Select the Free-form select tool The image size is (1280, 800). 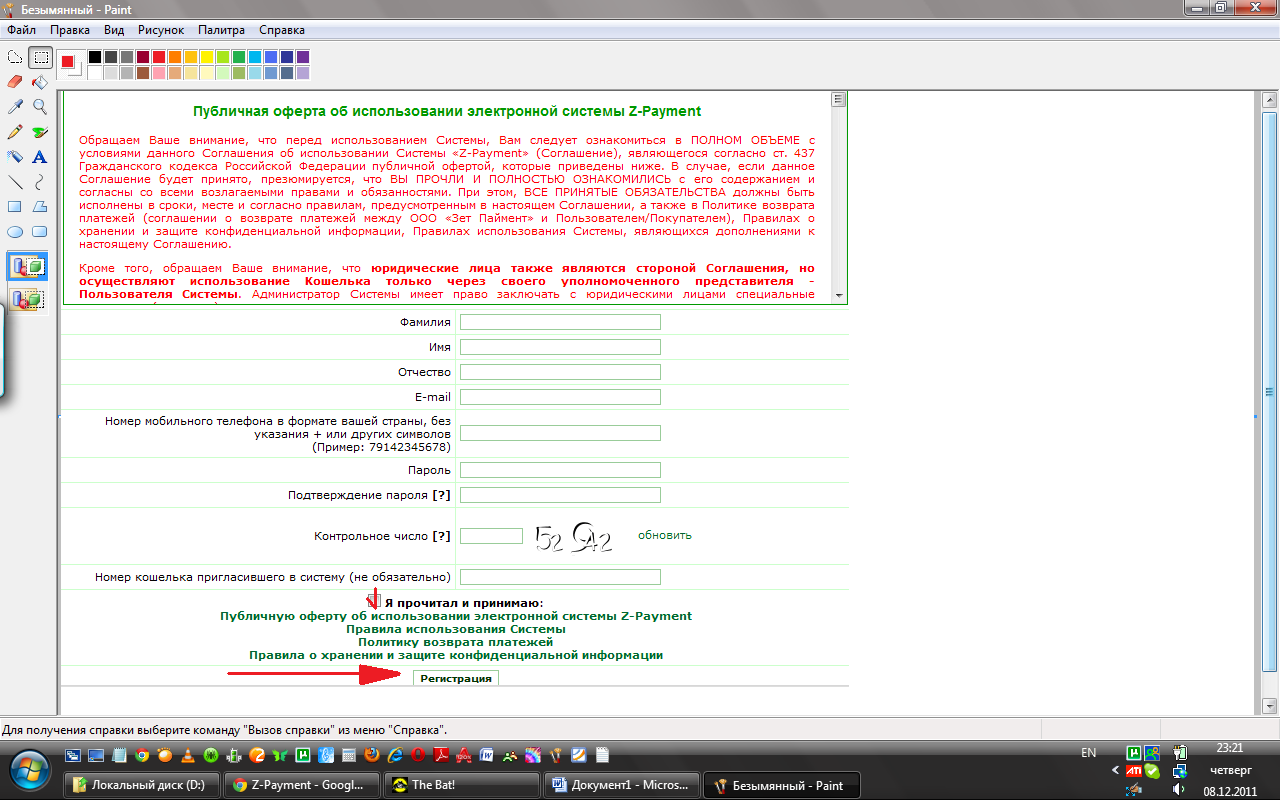[15, 57]
